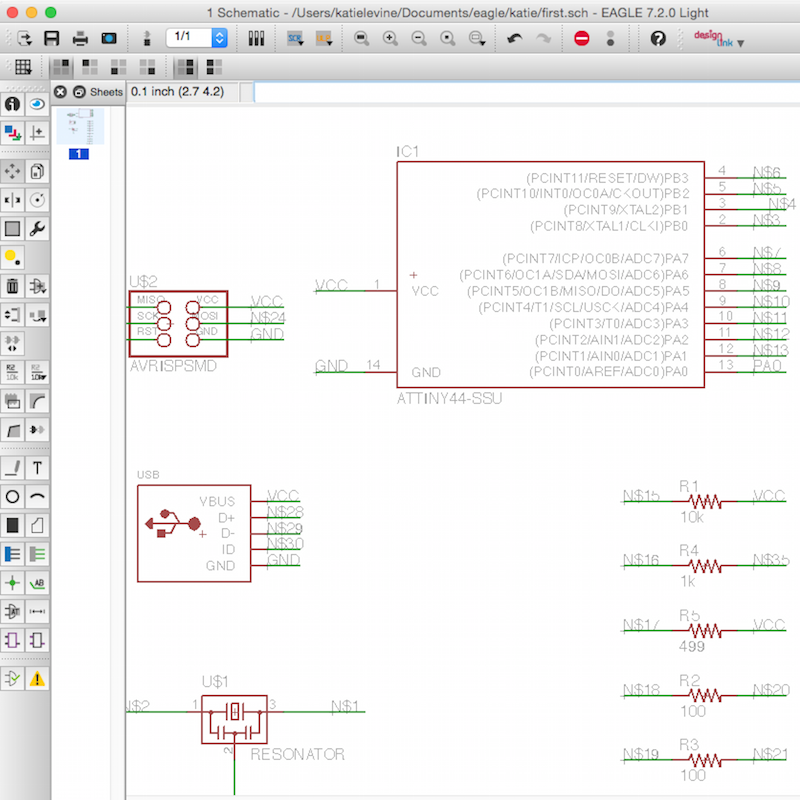Zoom to fit the drawing
The width and height of the screenshot is (800, 800).
click(x=362, y=38)
